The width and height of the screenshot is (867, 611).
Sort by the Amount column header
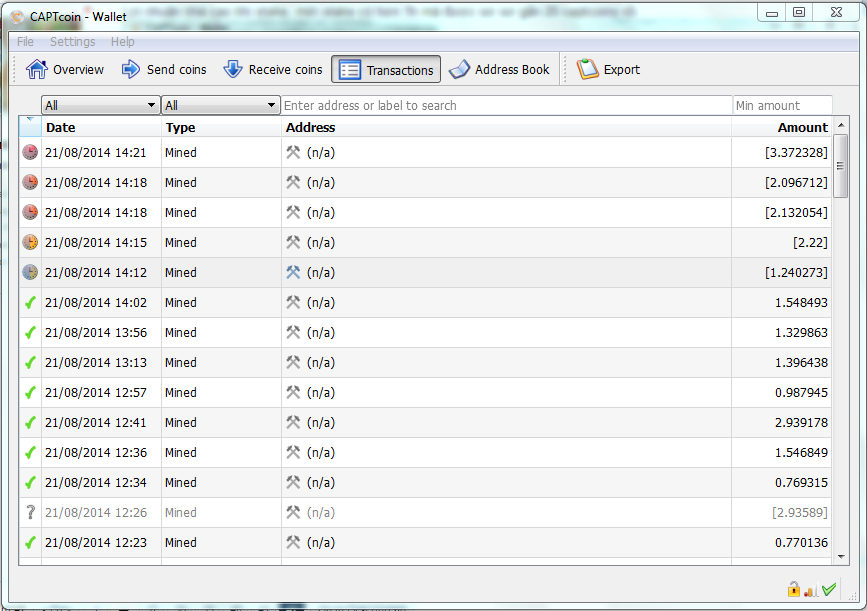[x=782, y=127]
